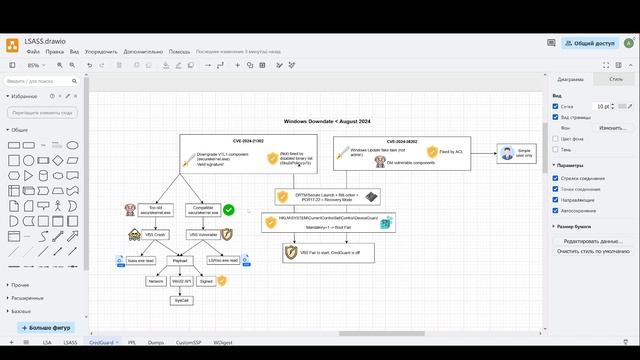This screenshot has width=640, height=360.
Task: Toggle the format panel icon
Action: click(618, 65)
